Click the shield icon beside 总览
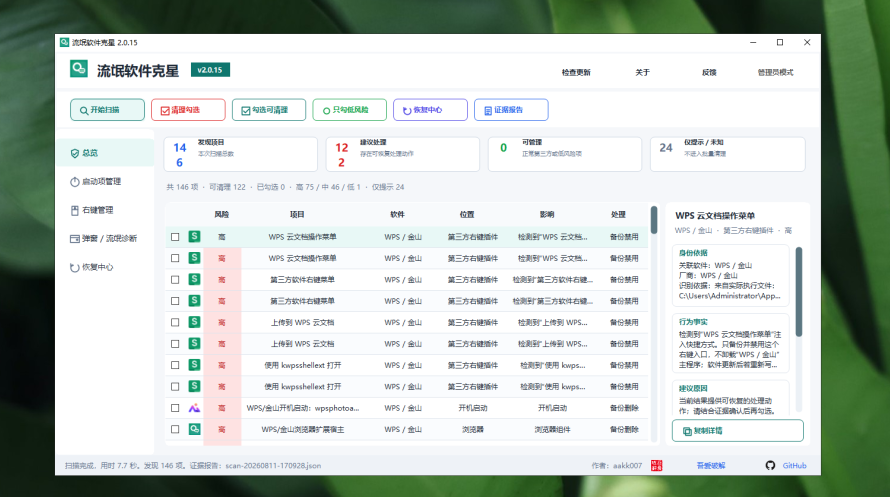Image resolution: width=890 pixels, height=497 pixels. click(x=74, y=153)
